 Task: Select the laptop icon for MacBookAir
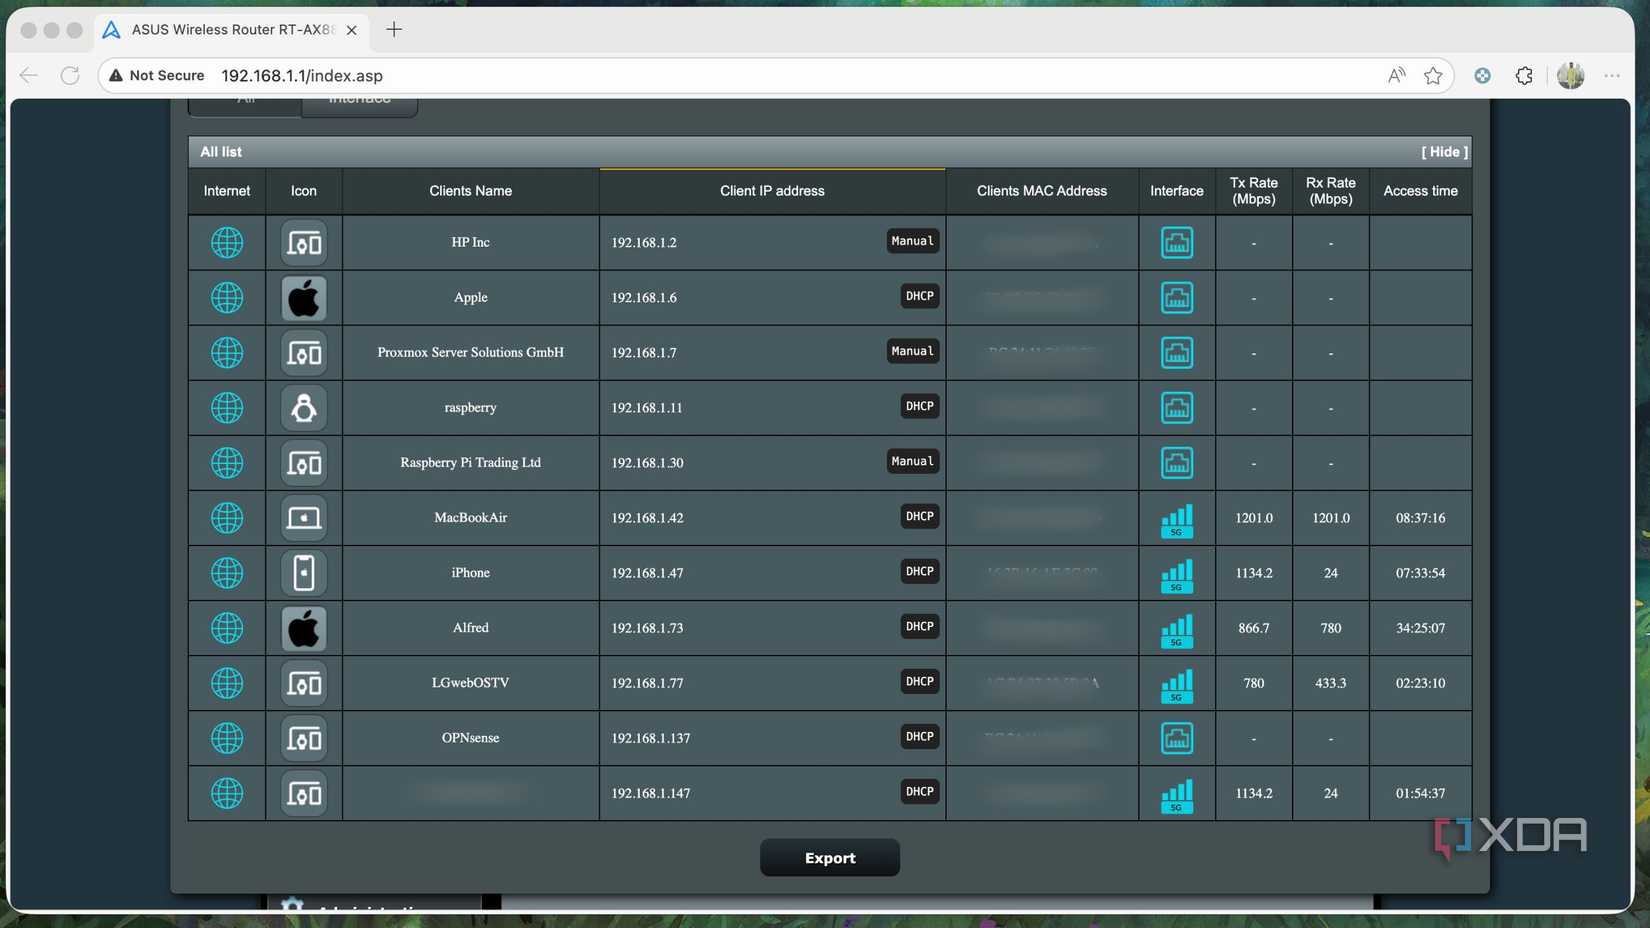(x=303, y=517)
